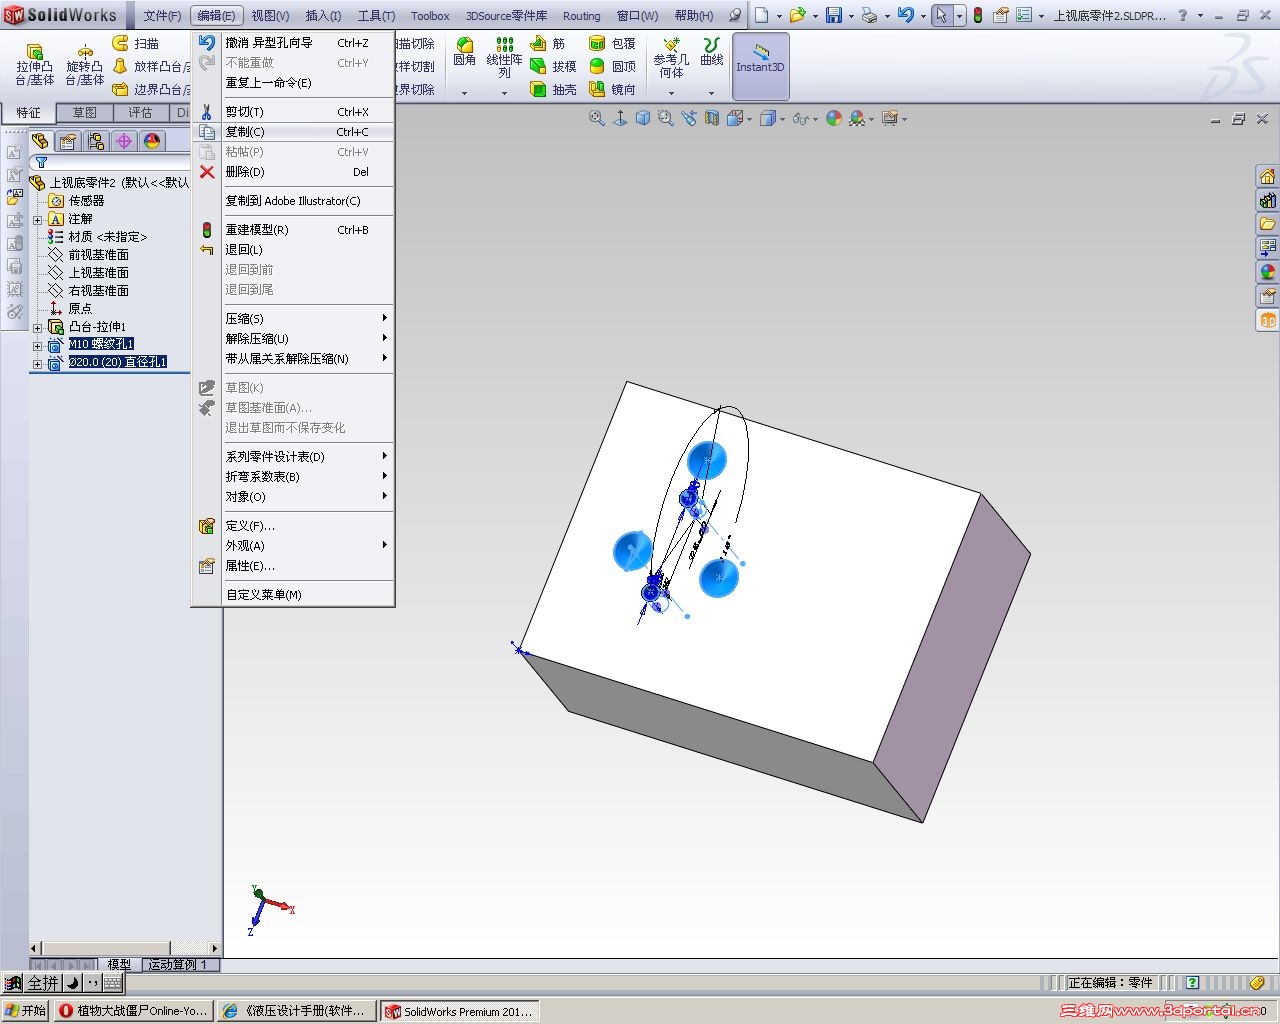
Task: Open the Design Library task pane icon
Action: 1267,200
